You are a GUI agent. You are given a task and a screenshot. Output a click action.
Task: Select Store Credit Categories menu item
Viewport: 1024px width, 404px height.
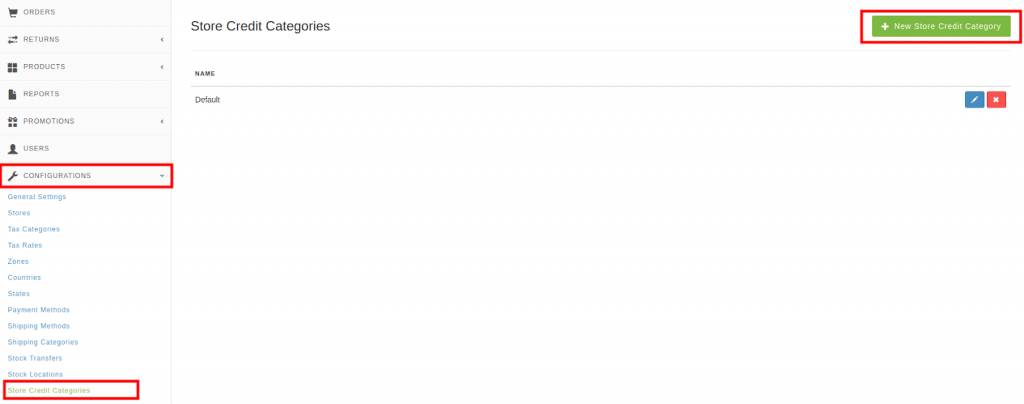click(x=49, y=390)
